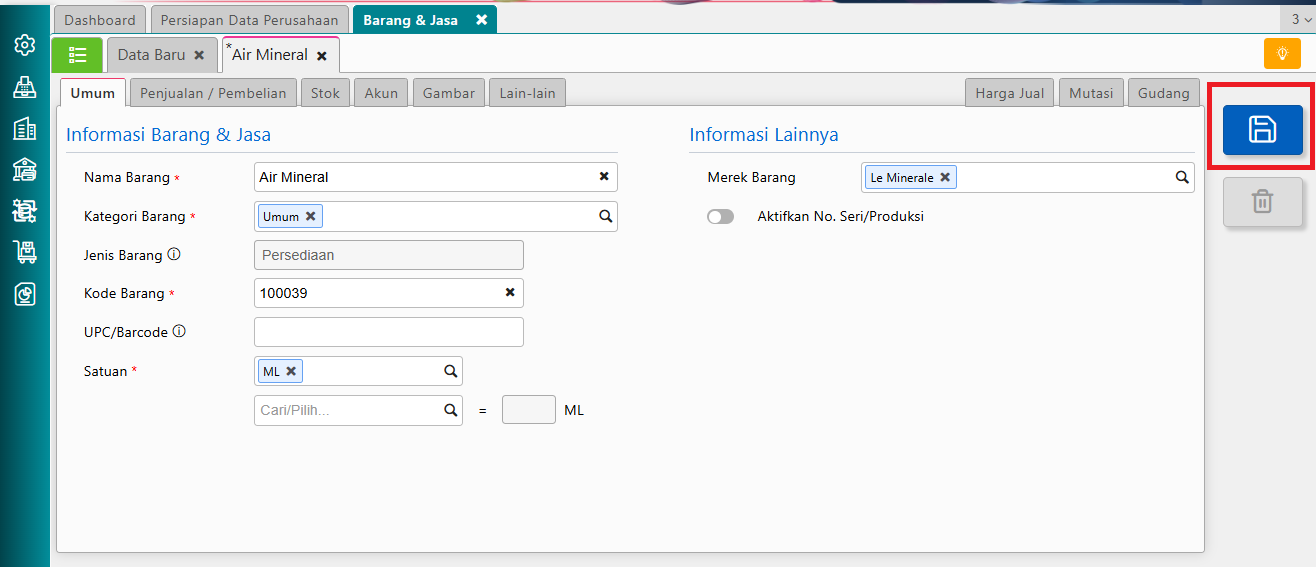Open the Gambar tab
Viewport: 1316px width, 567px height.
pyautogui.click(x=449, y=93)
